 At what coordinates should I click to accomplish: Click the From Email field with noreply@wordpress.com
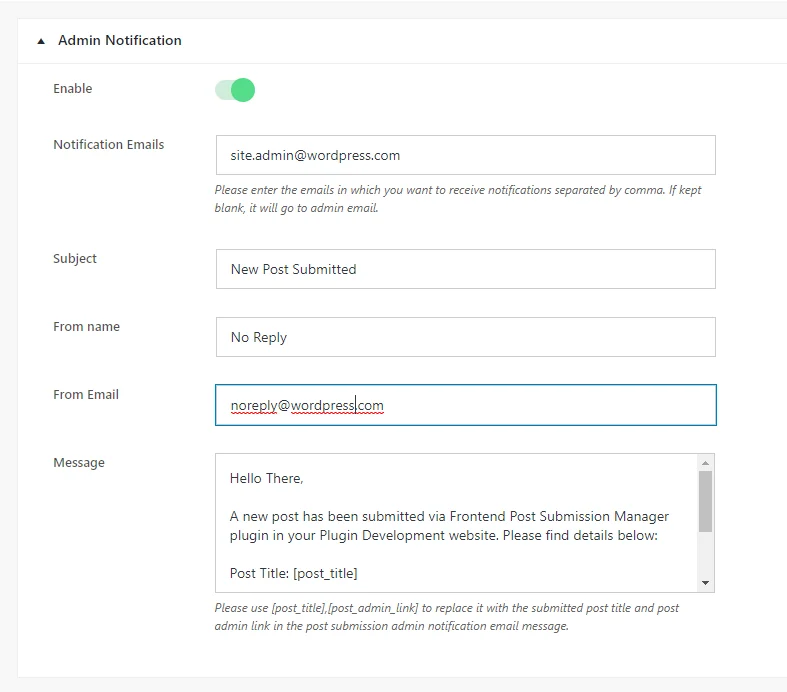[465, 405]
